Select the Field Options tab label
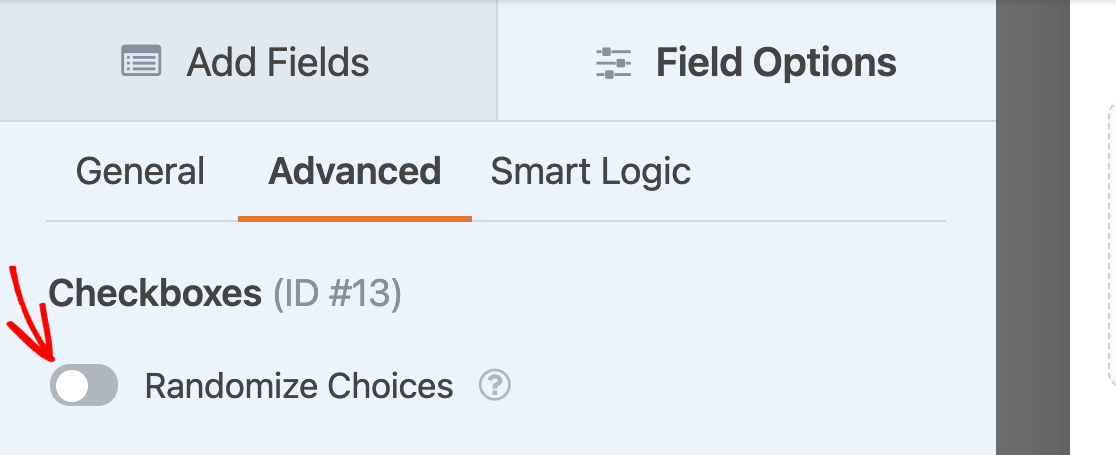Image resolution: width=1116 pixels, height=455 pixels. click(x=776, y=63)
